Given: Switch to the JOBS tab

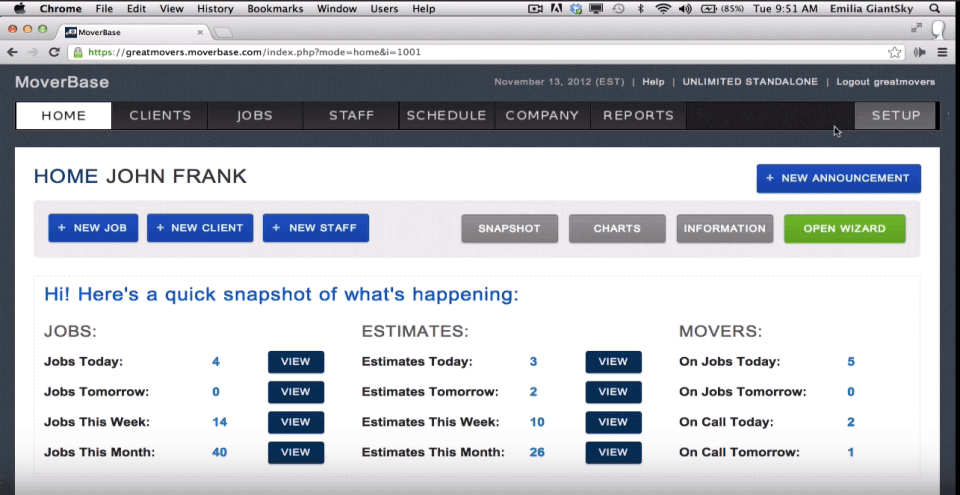Looking at the screenshot, I should click(x=255, y=115).
